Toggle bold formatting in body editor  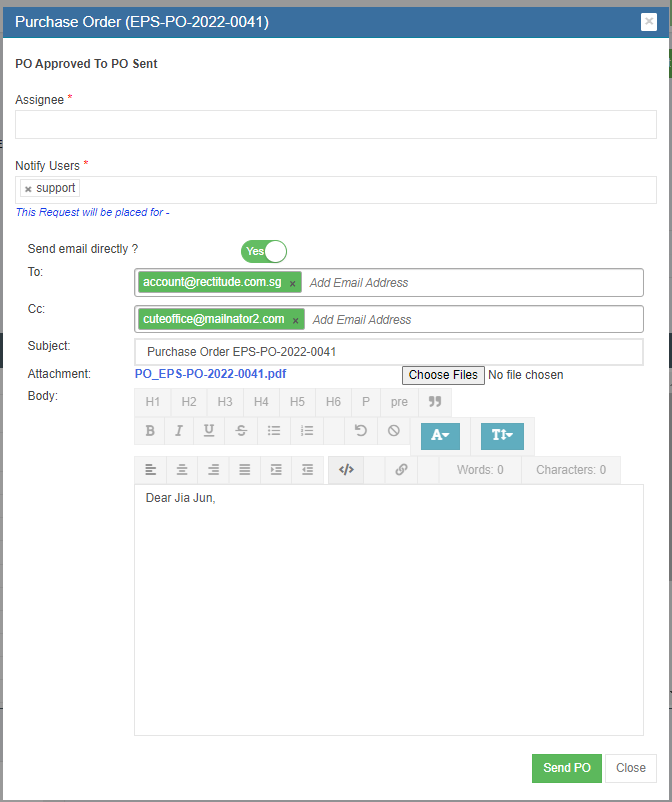point(150,431)
